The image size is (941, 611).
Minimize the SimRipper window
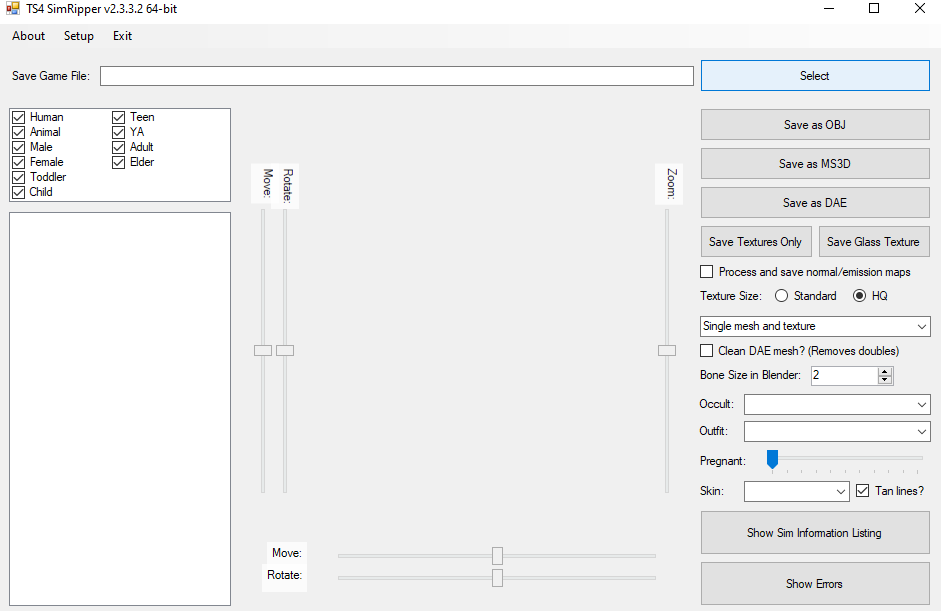pyautogui.click(x=829, y=8)
